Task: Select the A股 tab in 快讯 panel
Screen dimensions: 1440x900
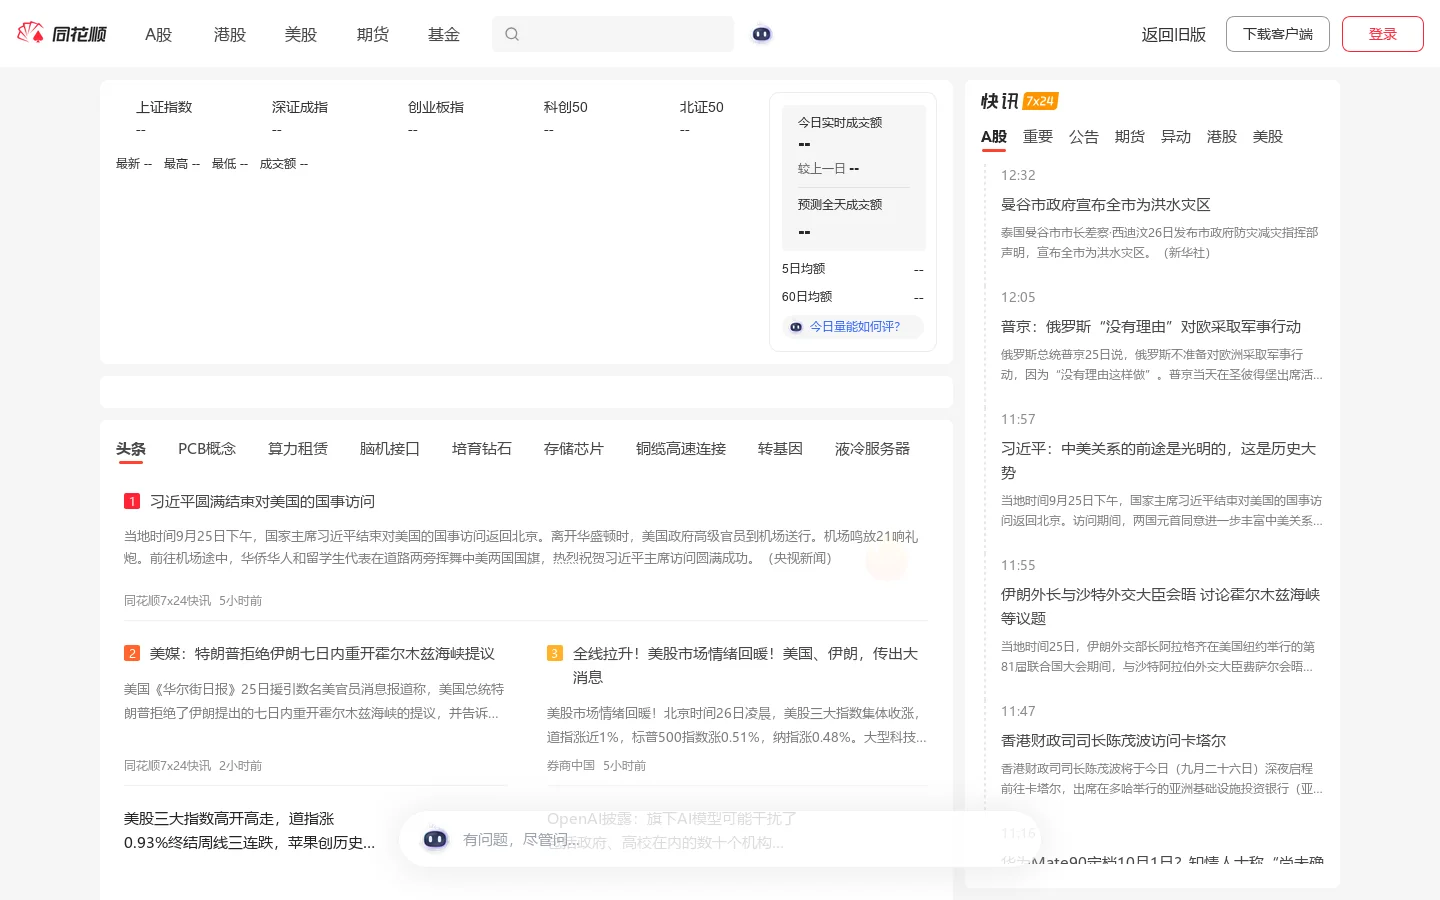Action: point(994,136)
